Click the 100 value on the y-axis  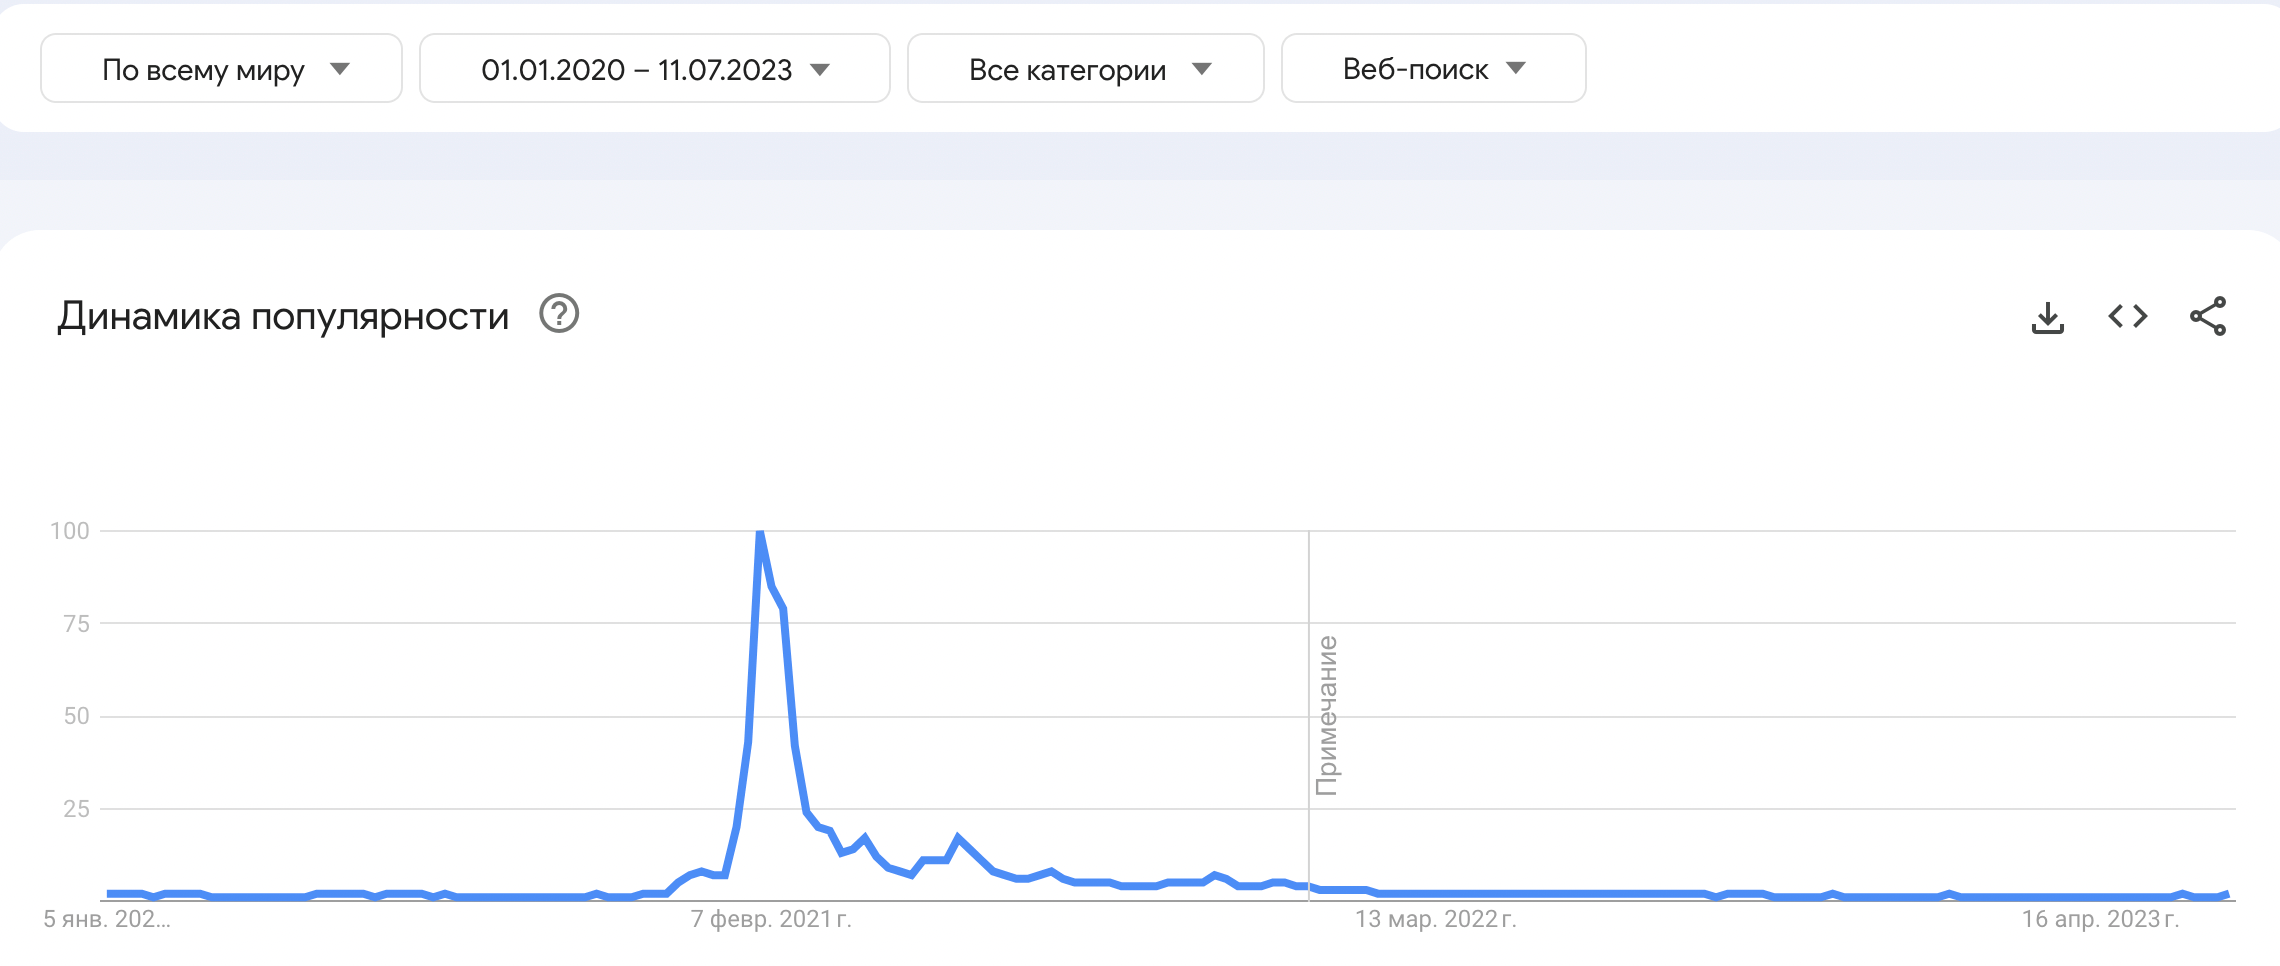[70, 531]
